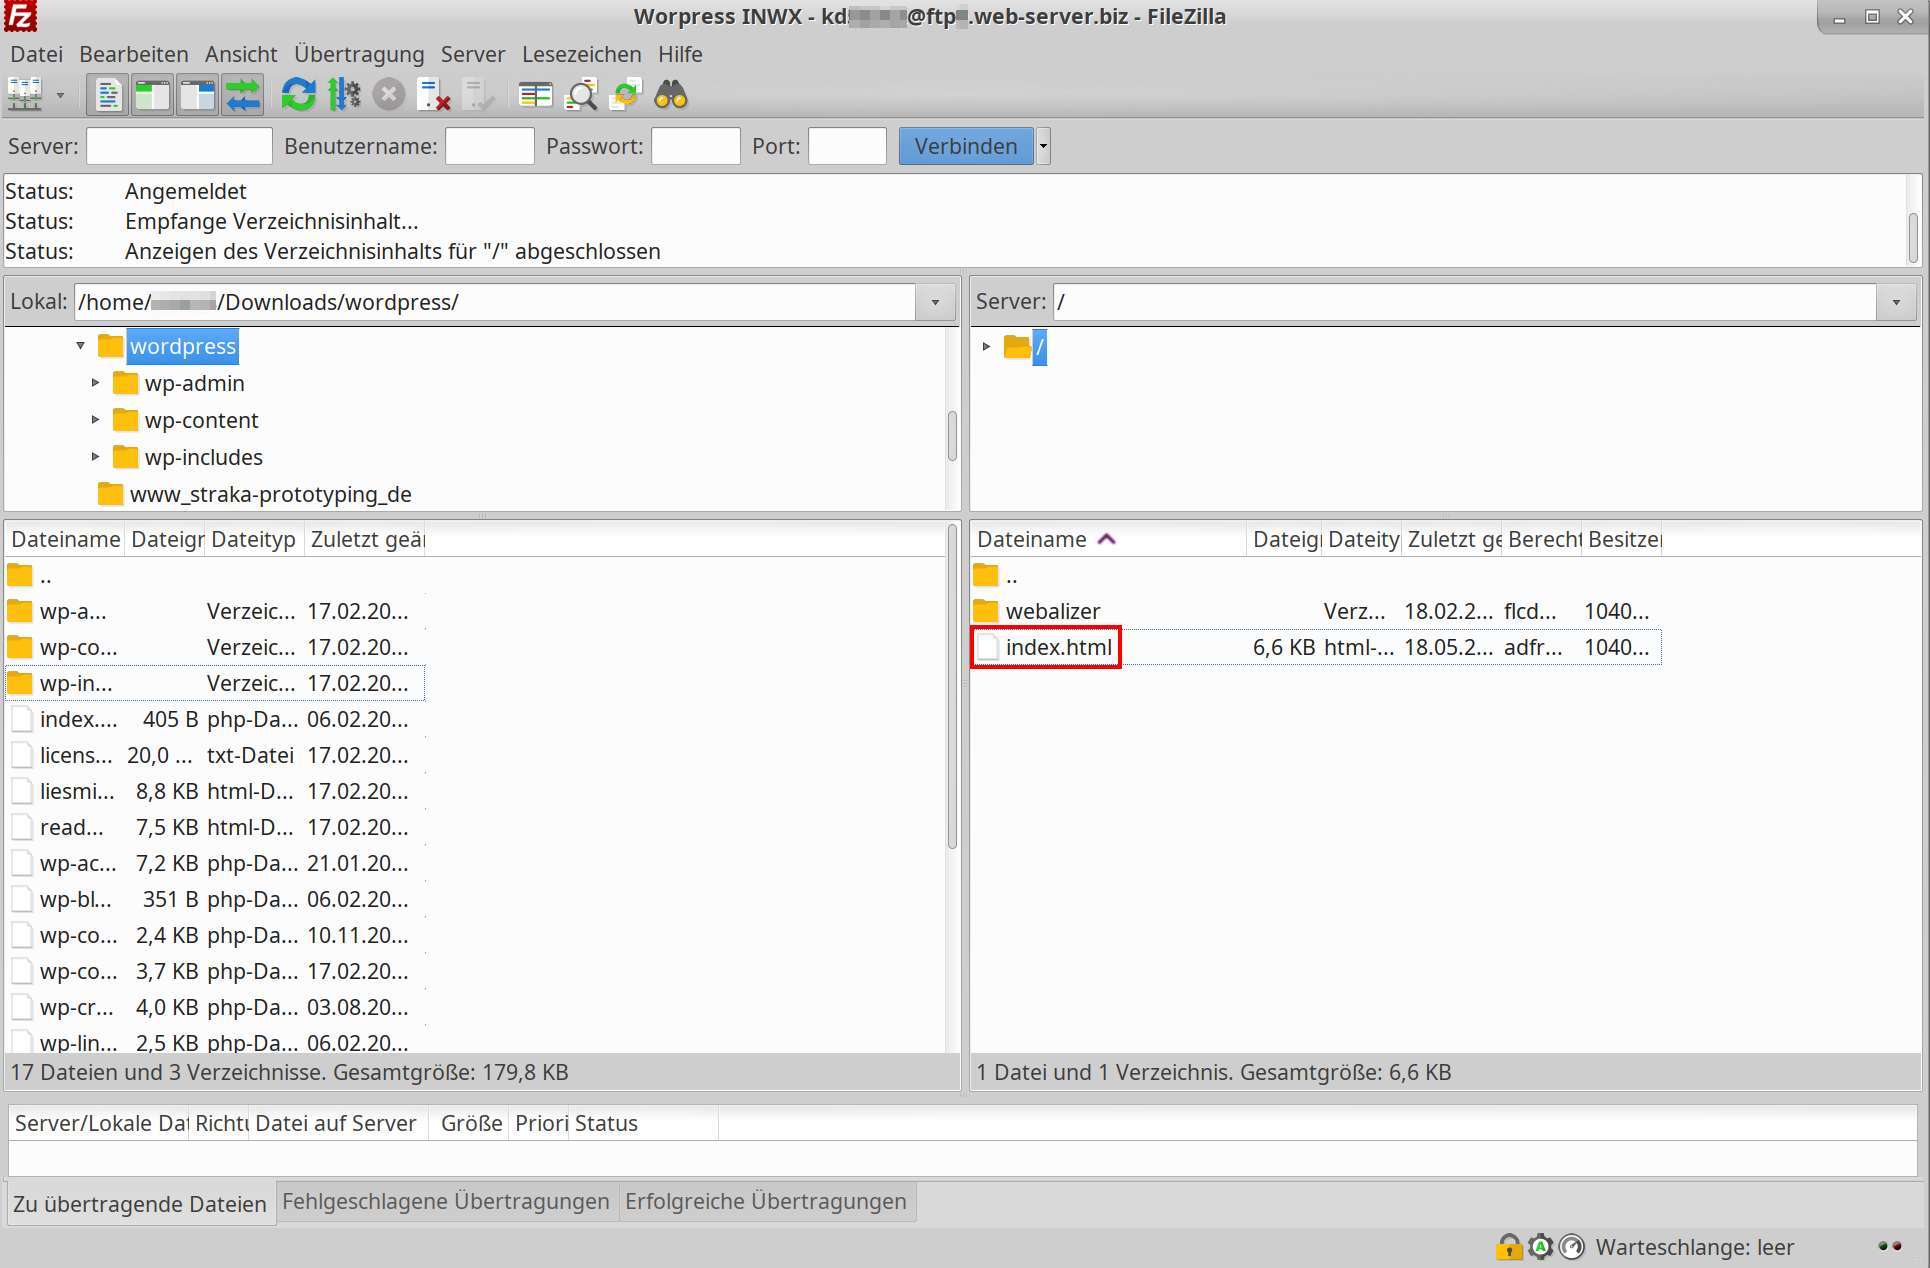Image resolution: width=1930 pixels, height=1268 pixels.
Task: Click the Verbinden button
Action: pyautogui.click(x=966, y=146)
